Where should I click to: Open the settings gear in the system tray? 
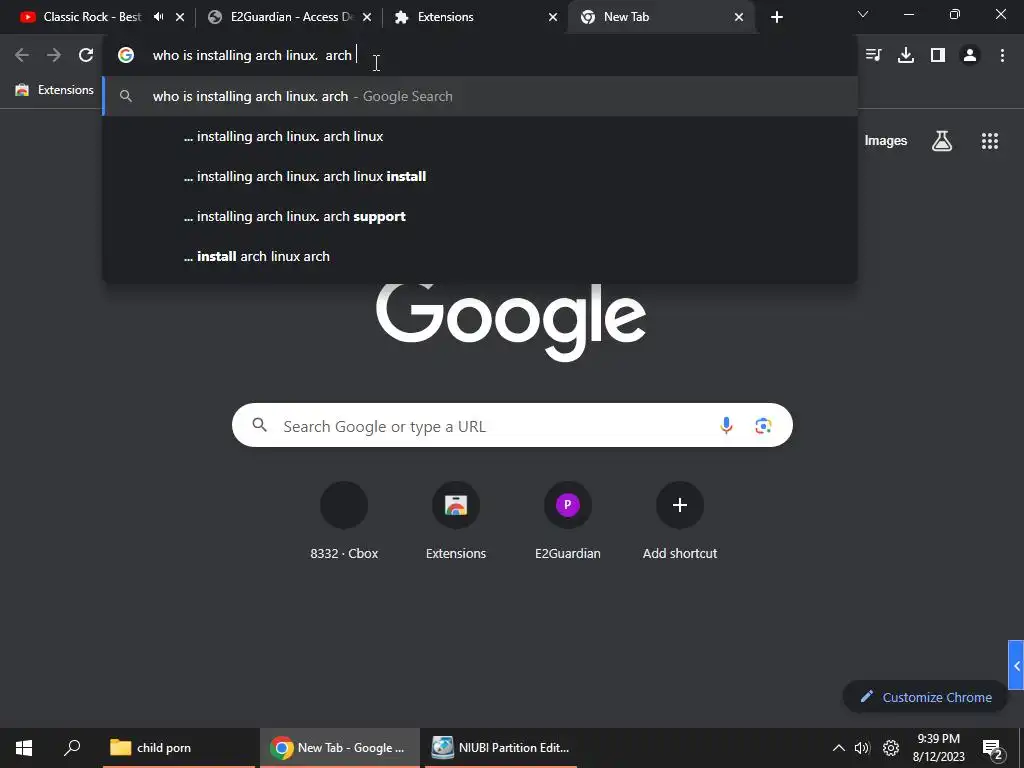coord(891,748)
